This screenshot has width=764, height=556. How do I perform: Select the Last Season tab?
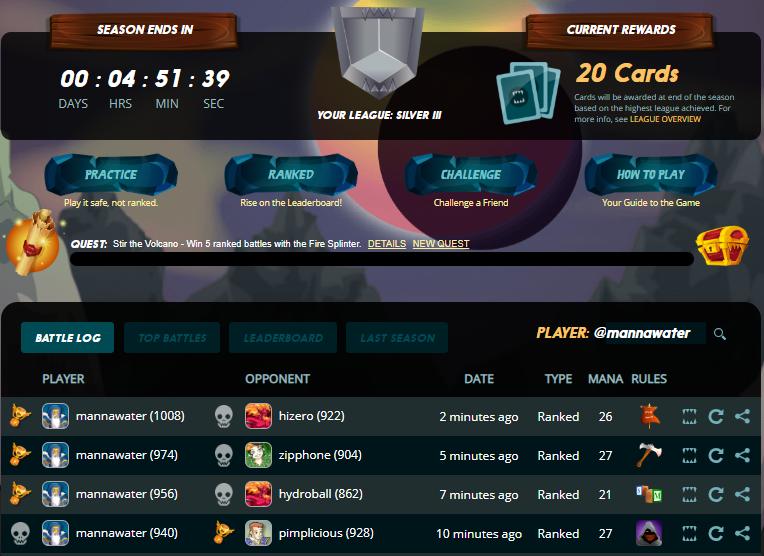click(397, 337)
